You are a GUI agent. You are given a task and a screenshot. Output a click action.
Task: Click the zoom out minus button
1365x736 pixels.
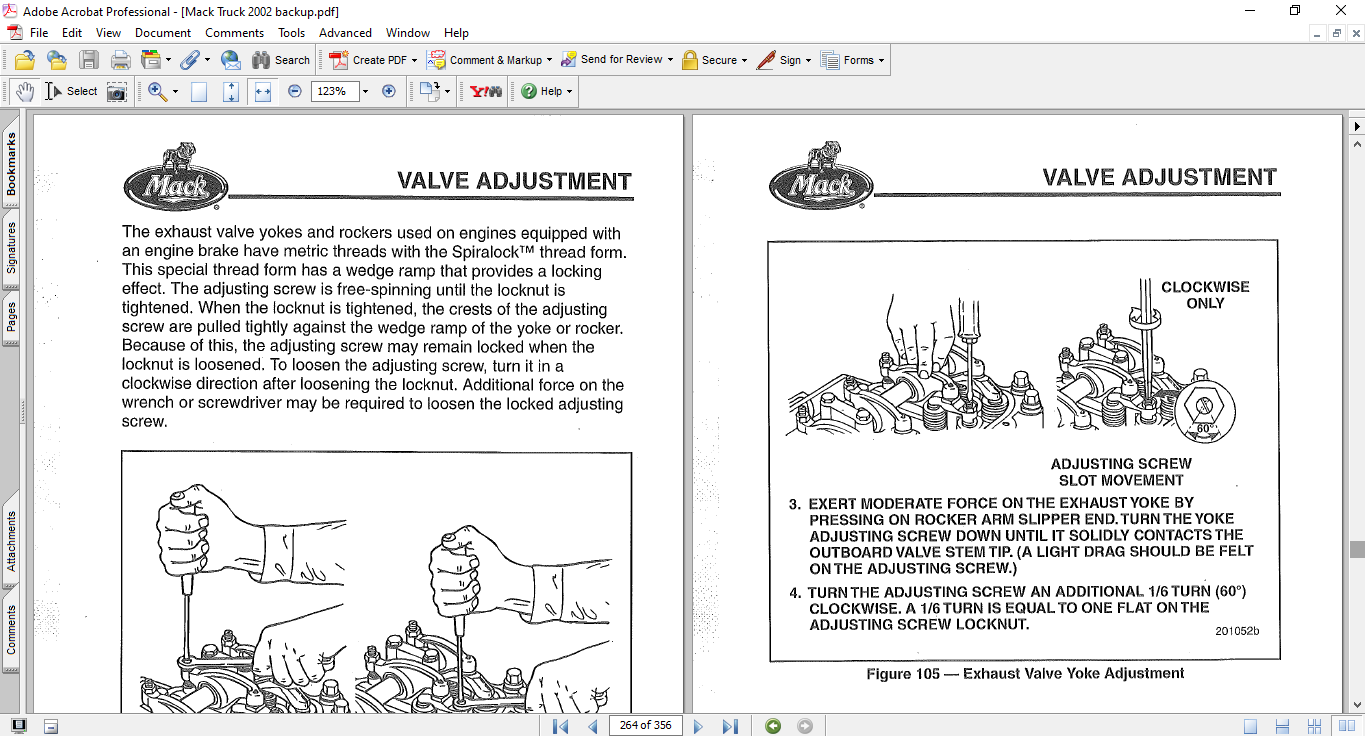(295, 91)
